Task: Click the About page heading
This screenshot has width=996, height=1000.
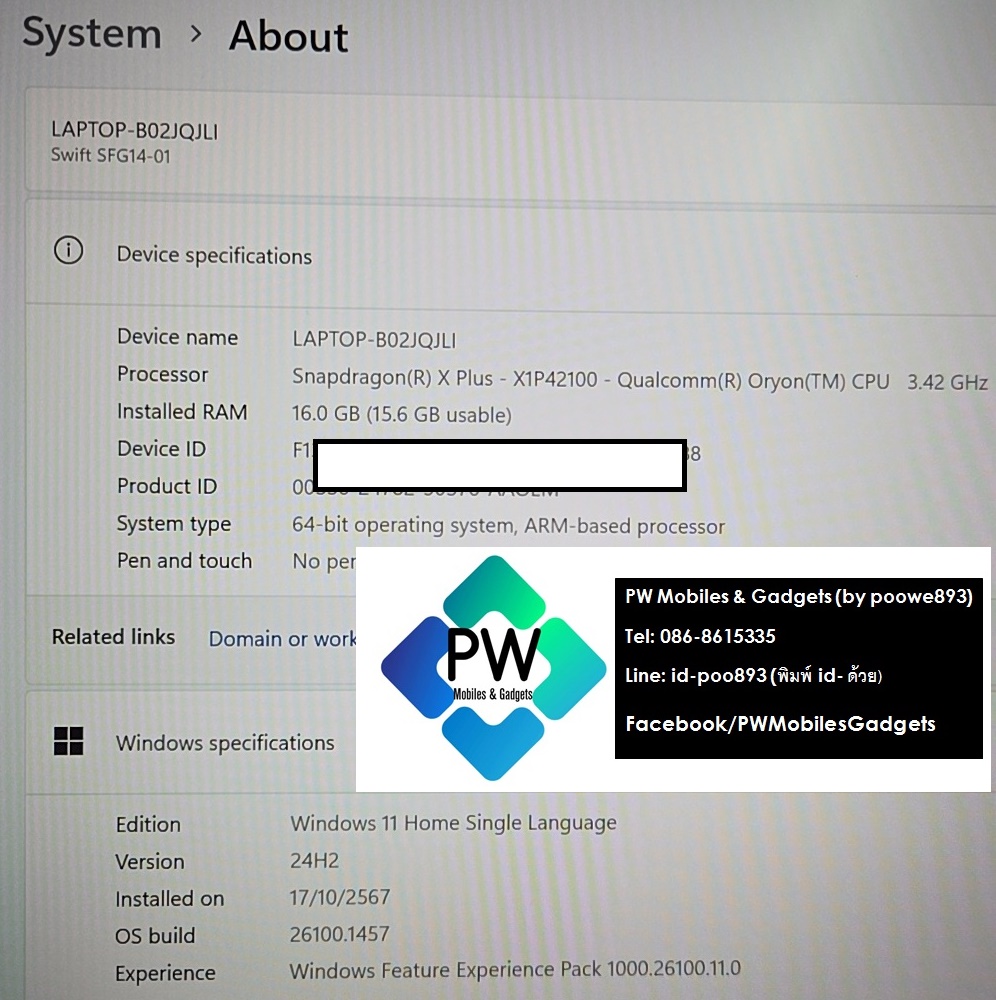Action: pos(288,37)
